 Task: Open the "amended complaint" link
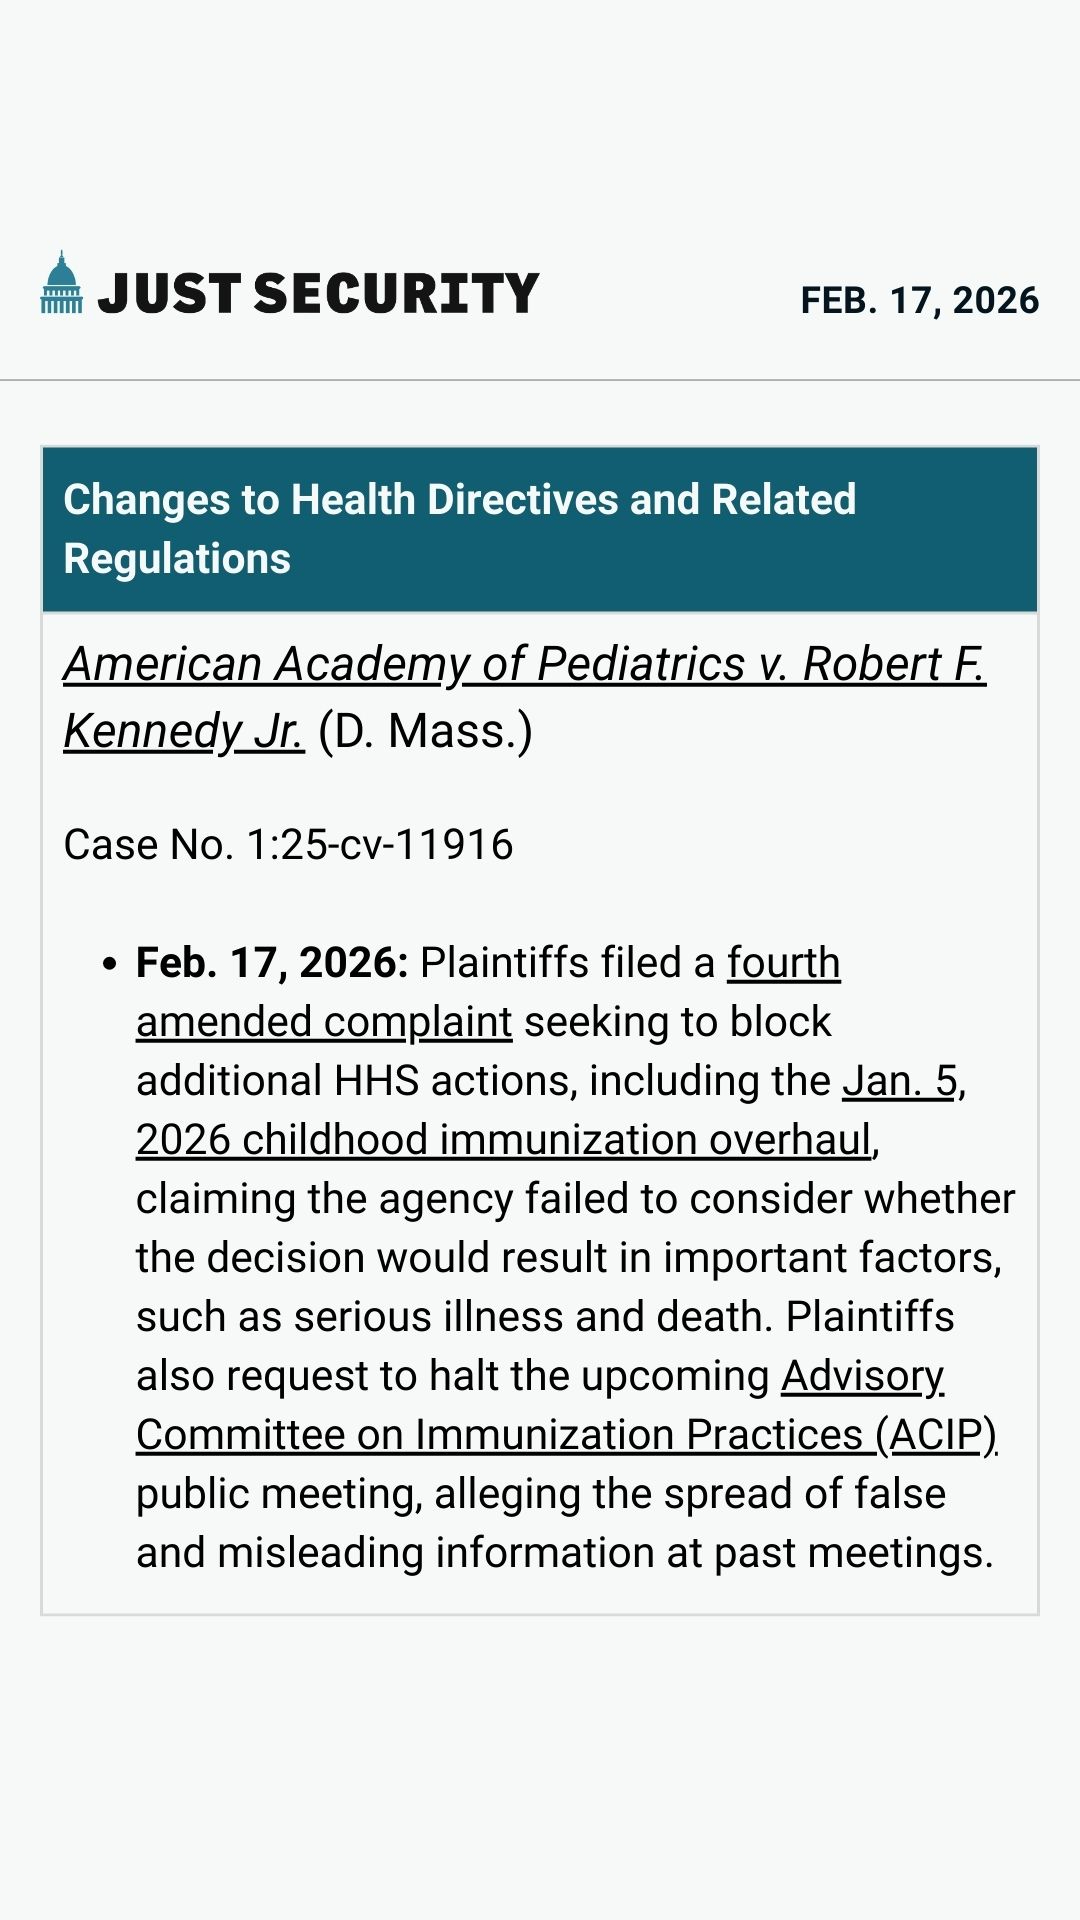(x=324, y=1022)
